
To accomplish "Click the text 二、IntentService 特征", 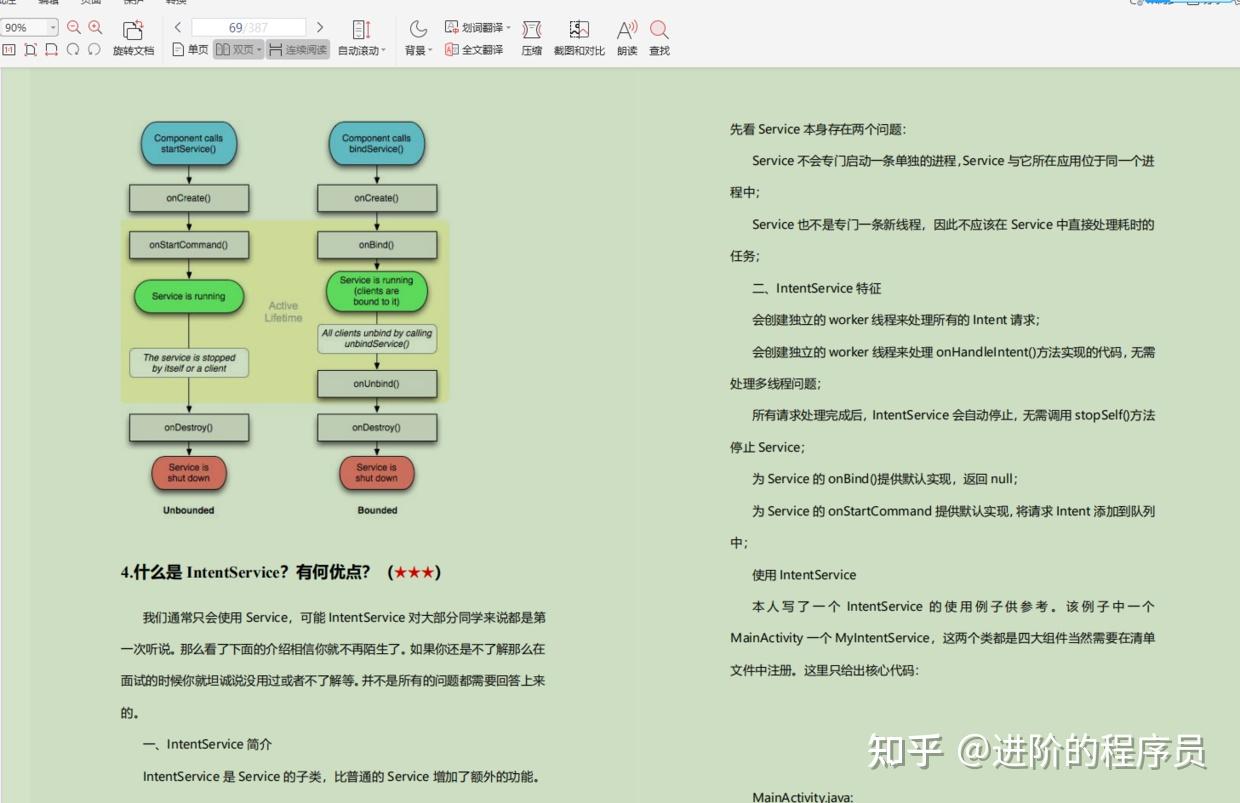I will click(x=817, y=288).
